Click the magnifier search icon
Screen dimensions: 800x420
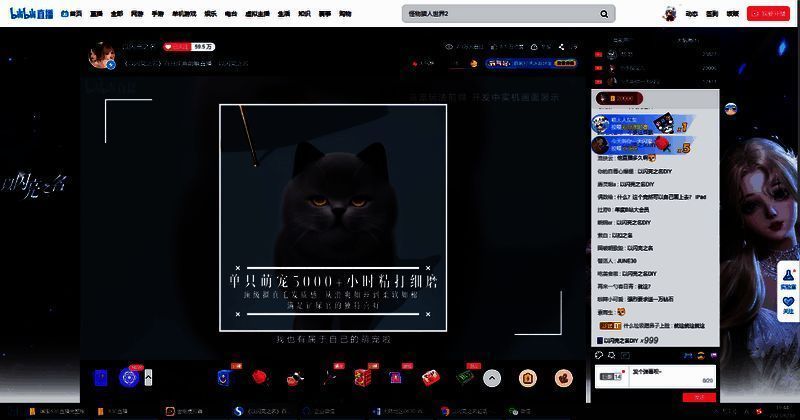click(x=604, y=14)
